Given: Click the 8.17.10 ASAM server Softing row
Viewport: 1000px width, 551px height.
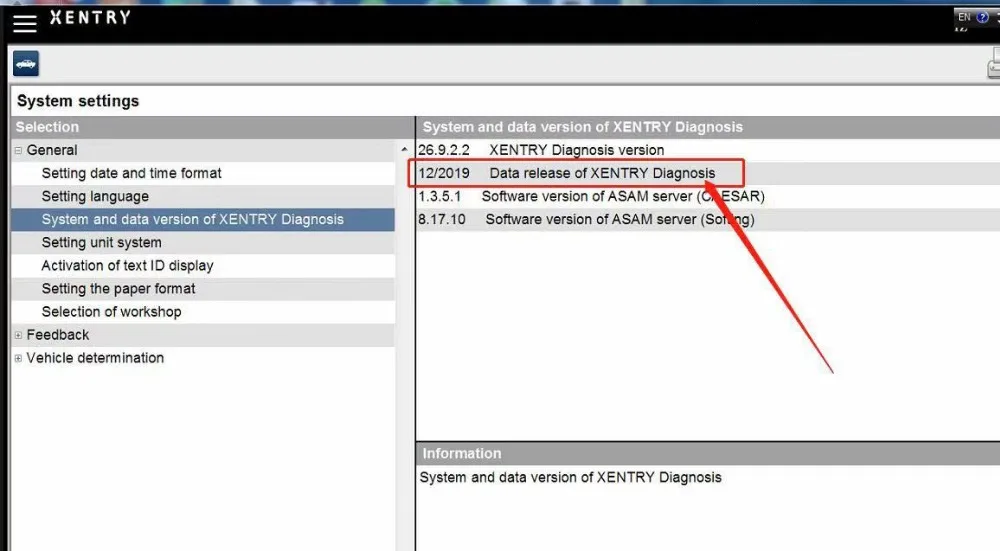Looking at the screenshot, I should tap(708, 219).
